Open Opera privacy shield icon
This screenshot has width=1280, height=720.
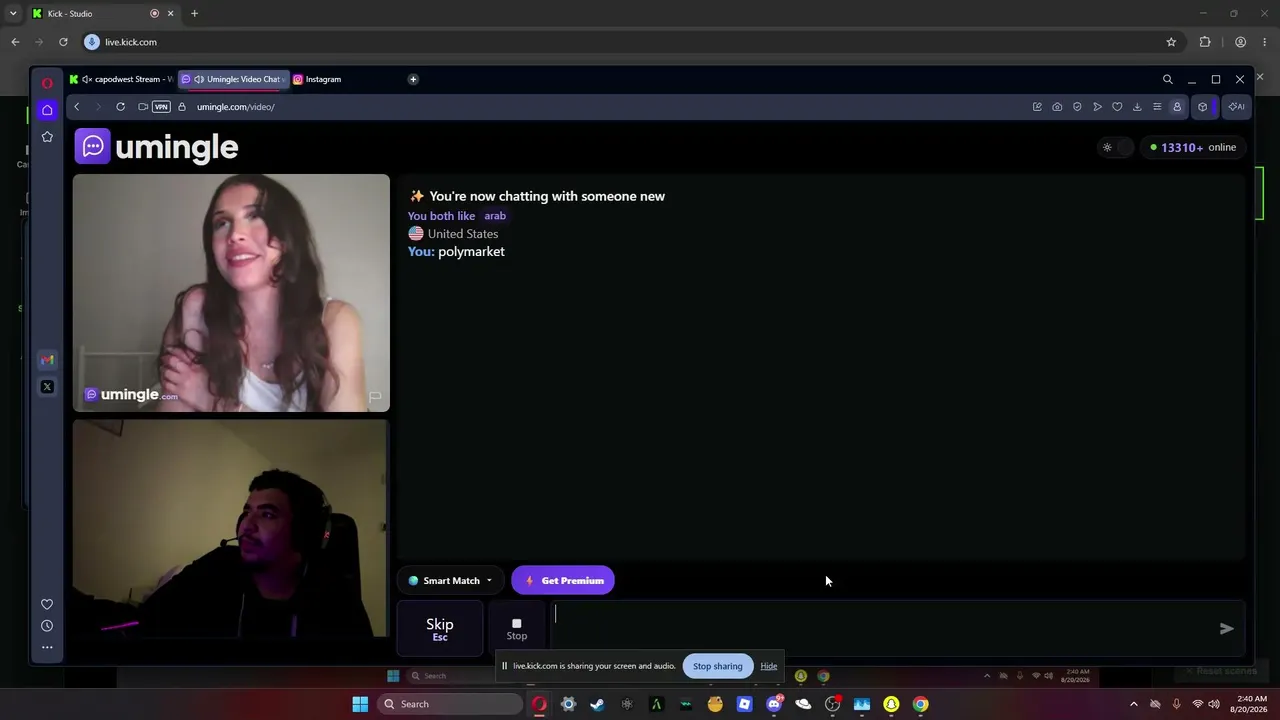(1077, 107)
